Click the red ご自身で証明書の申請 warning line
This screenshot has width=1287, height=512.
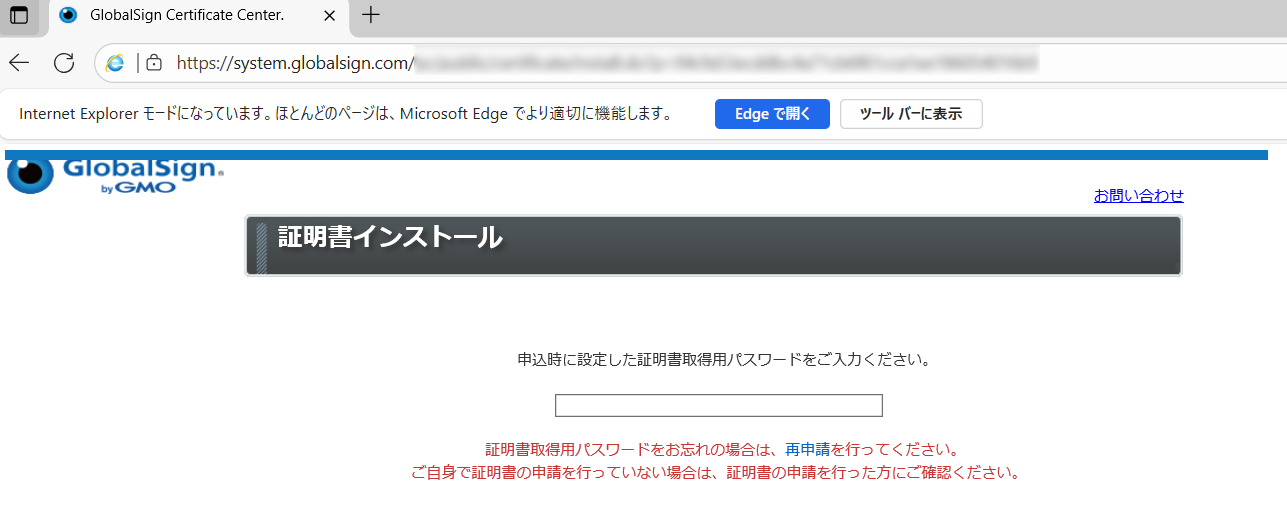click(716, 473)
